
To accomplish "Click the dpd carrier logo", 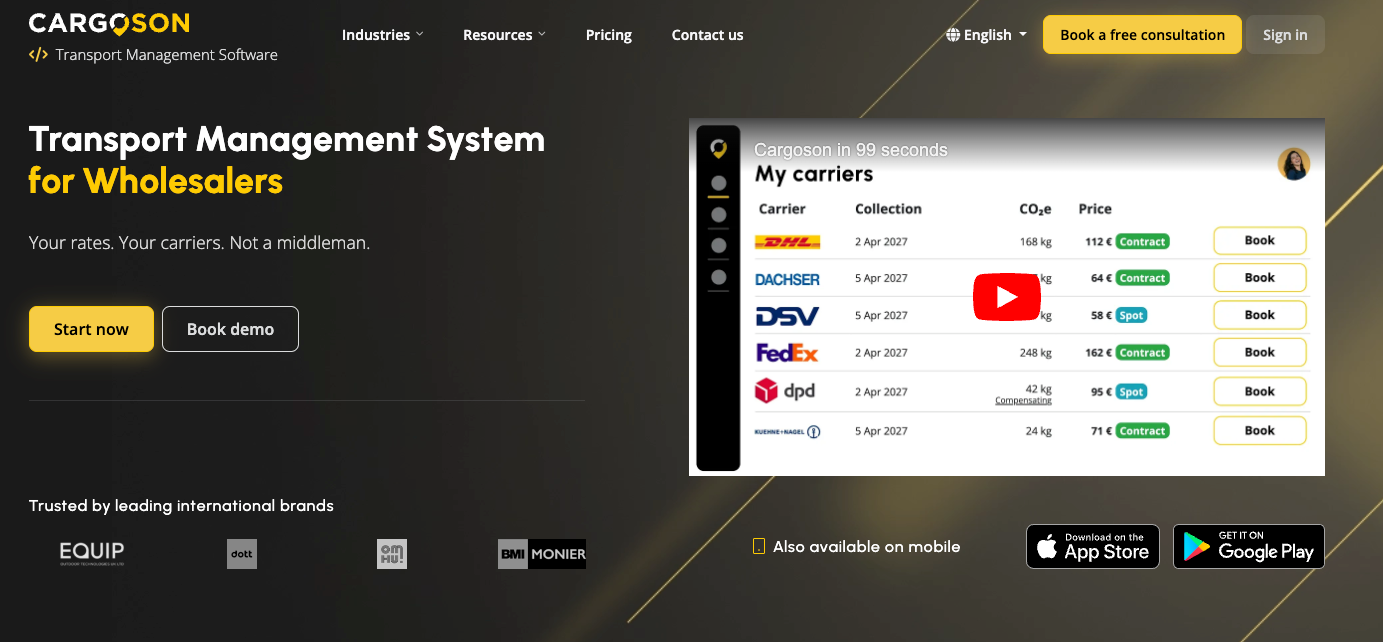I will (x=785, y=391).
